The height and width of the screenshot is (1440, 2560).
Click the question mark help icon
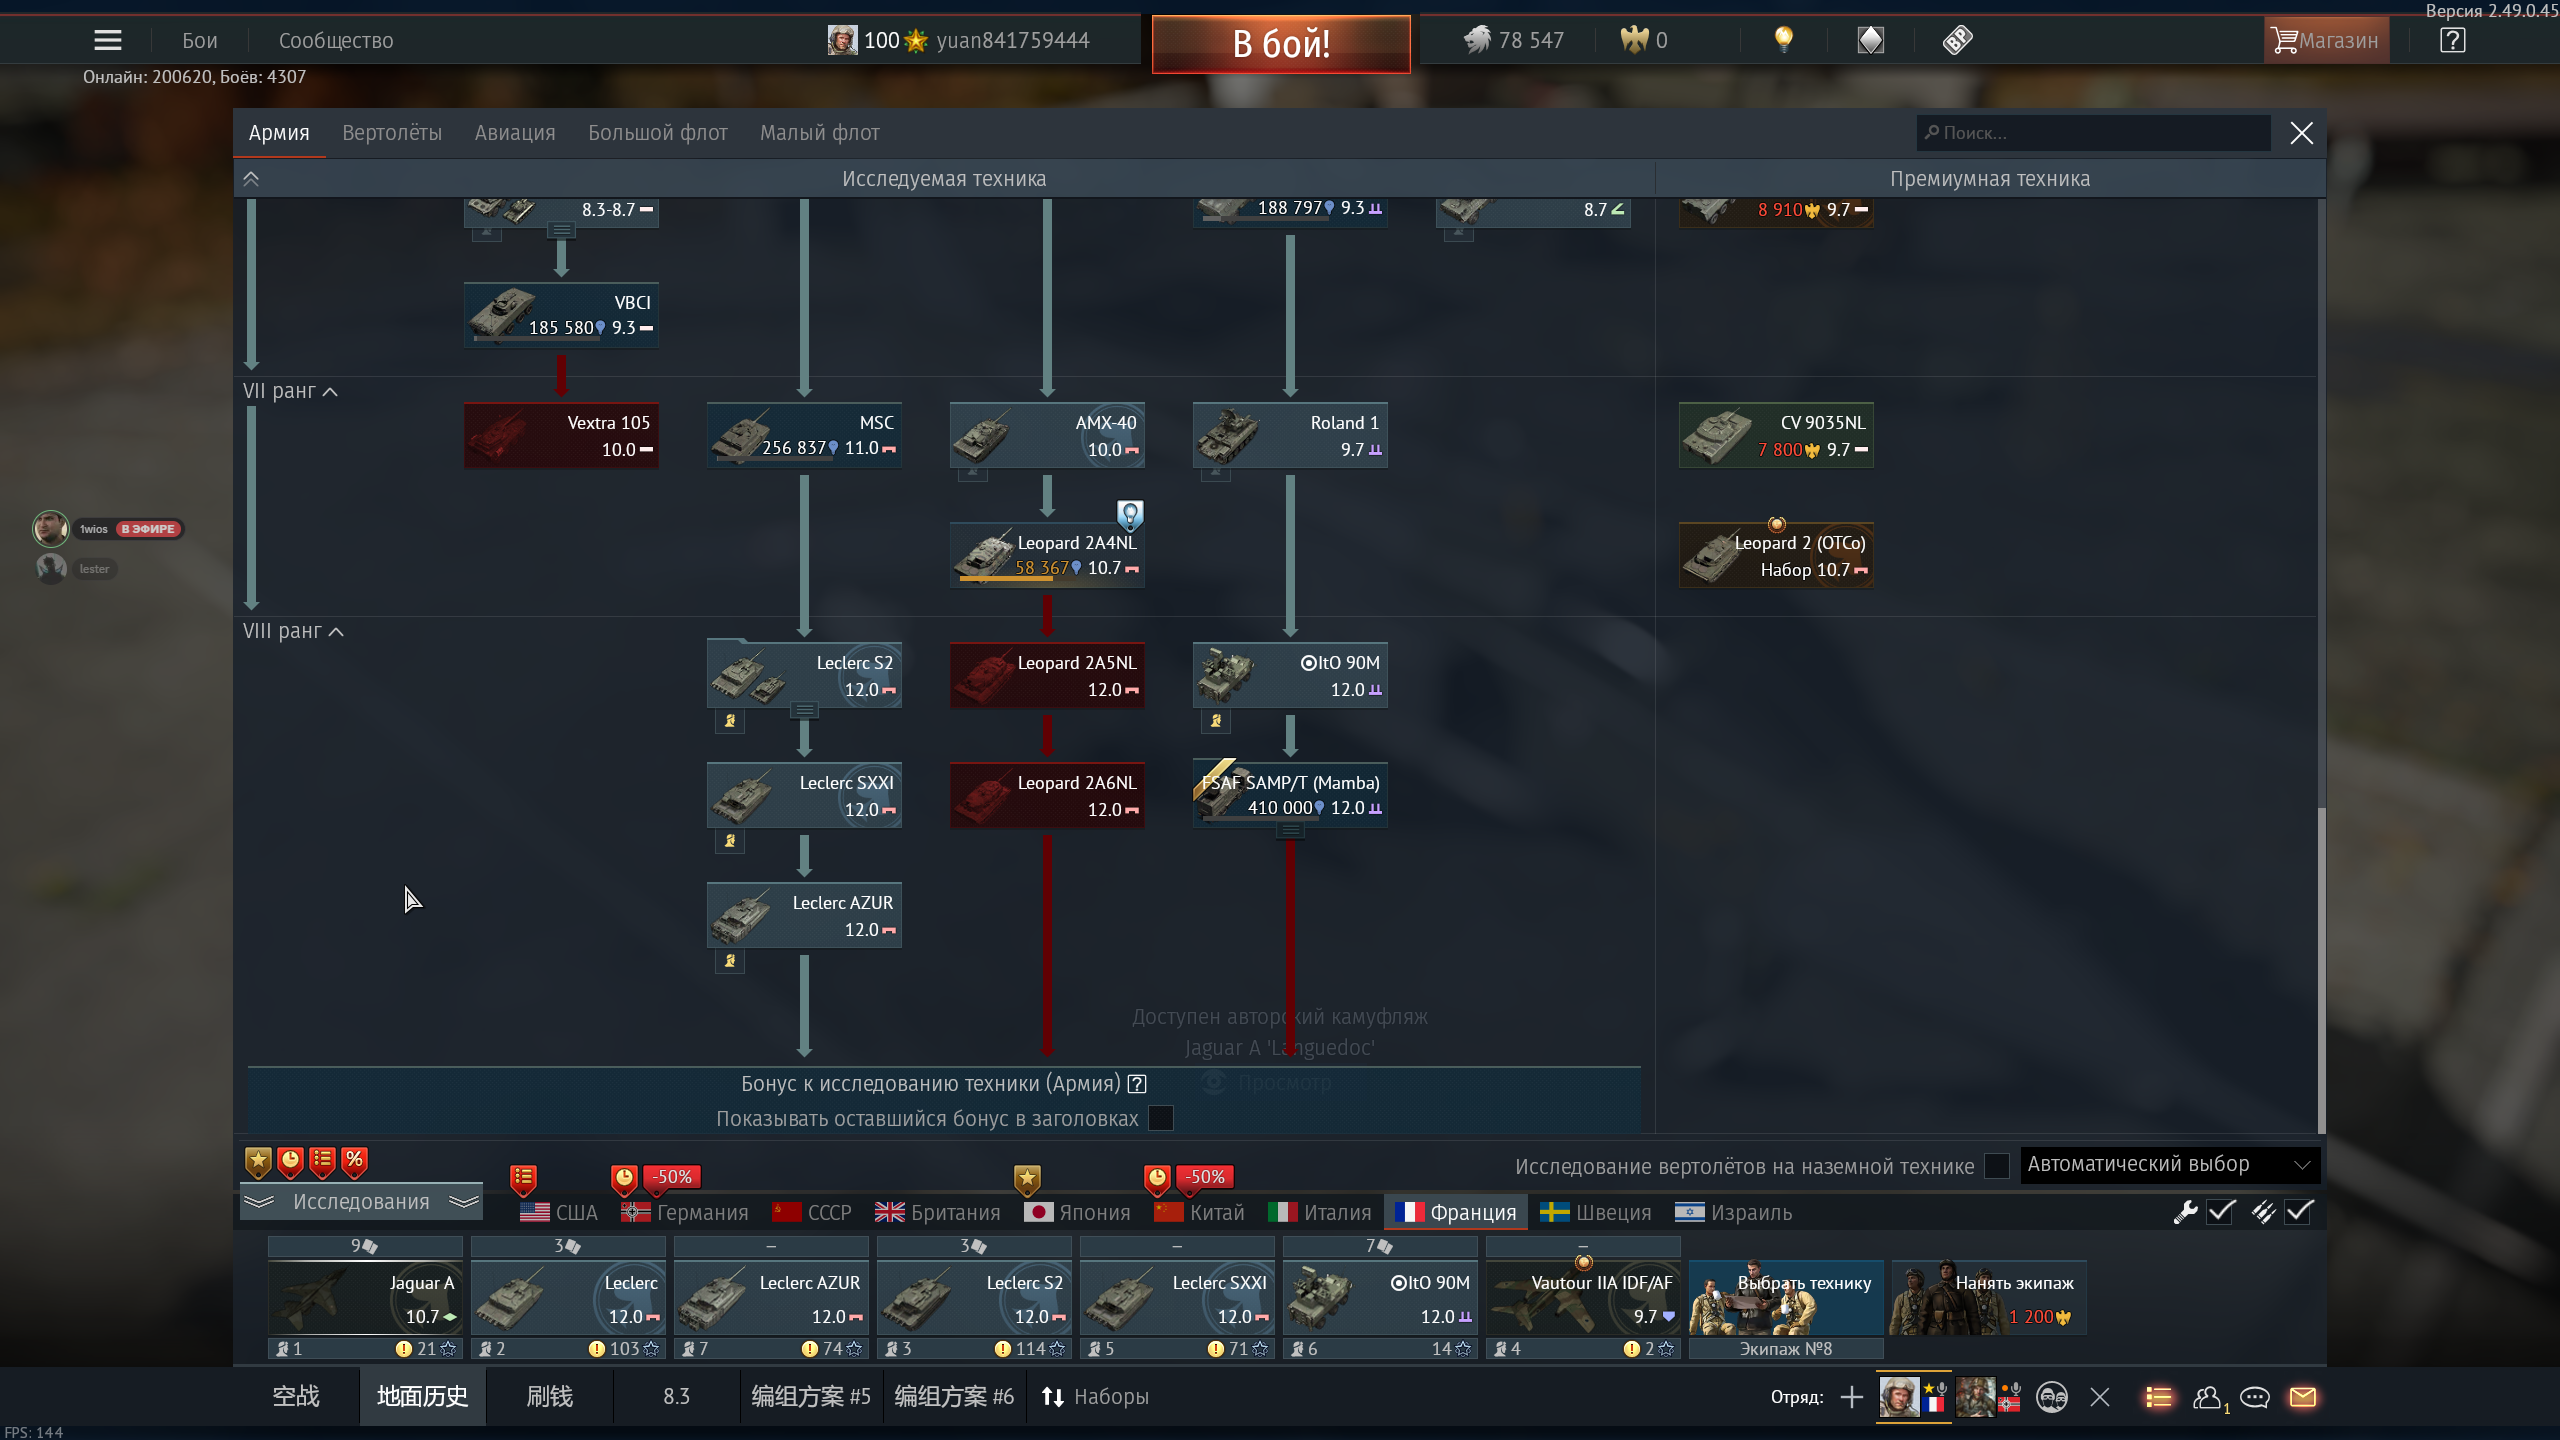pos(2452,40)
